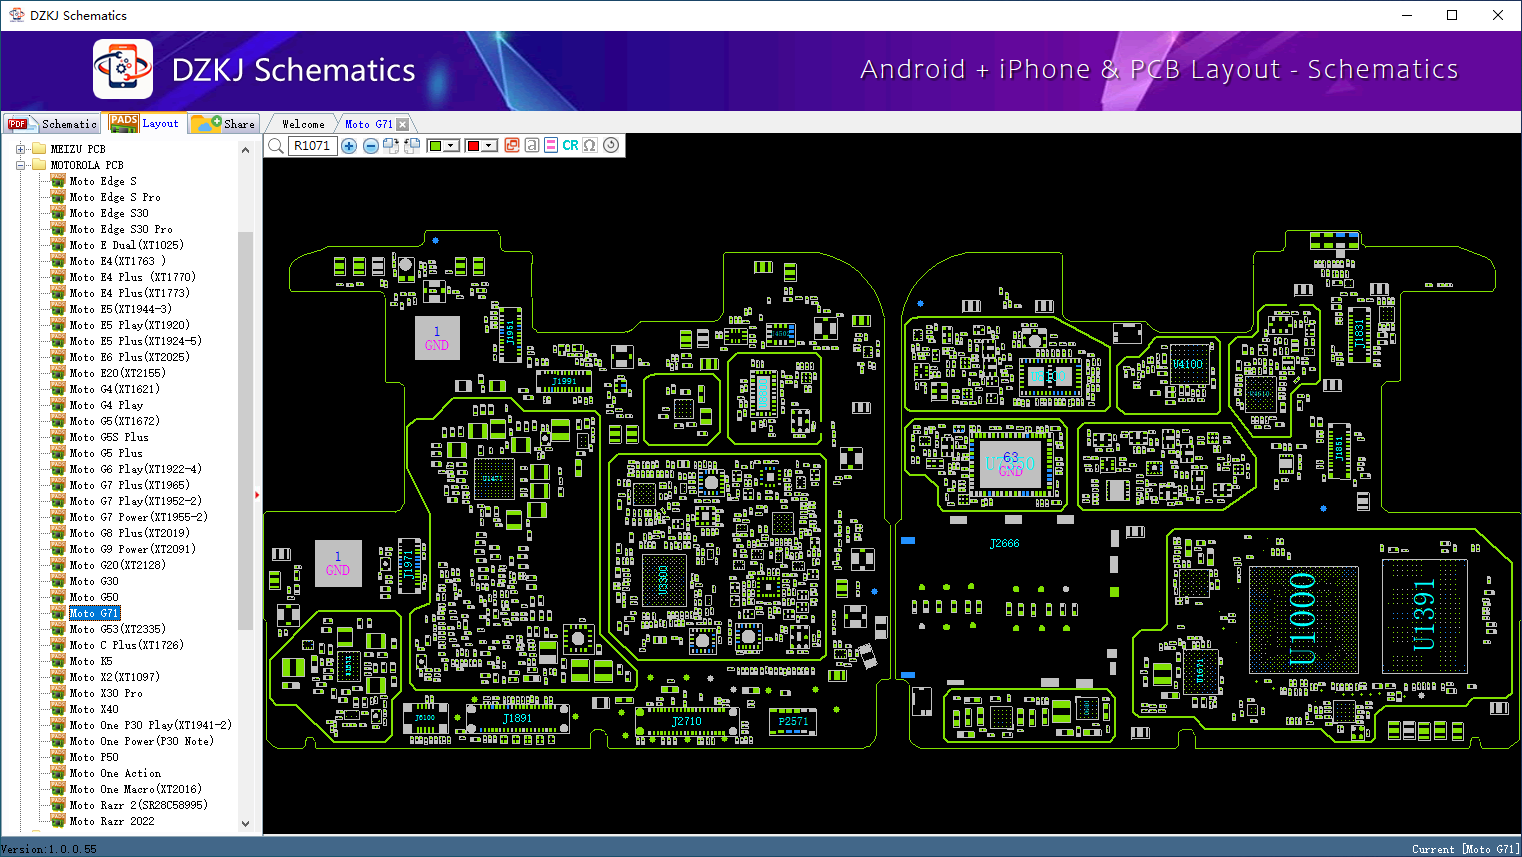1522x857 pixels.
Task: Select the MOTOROLA PCB tree folder
Action: (x=87, y=165)
